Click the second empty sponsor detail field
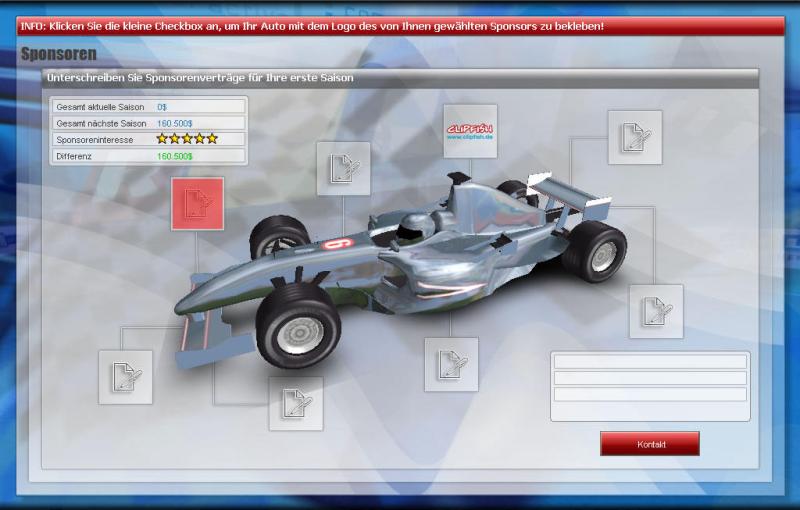The height and width of the screenshot is (510, 800). click(x=650, y=378)
